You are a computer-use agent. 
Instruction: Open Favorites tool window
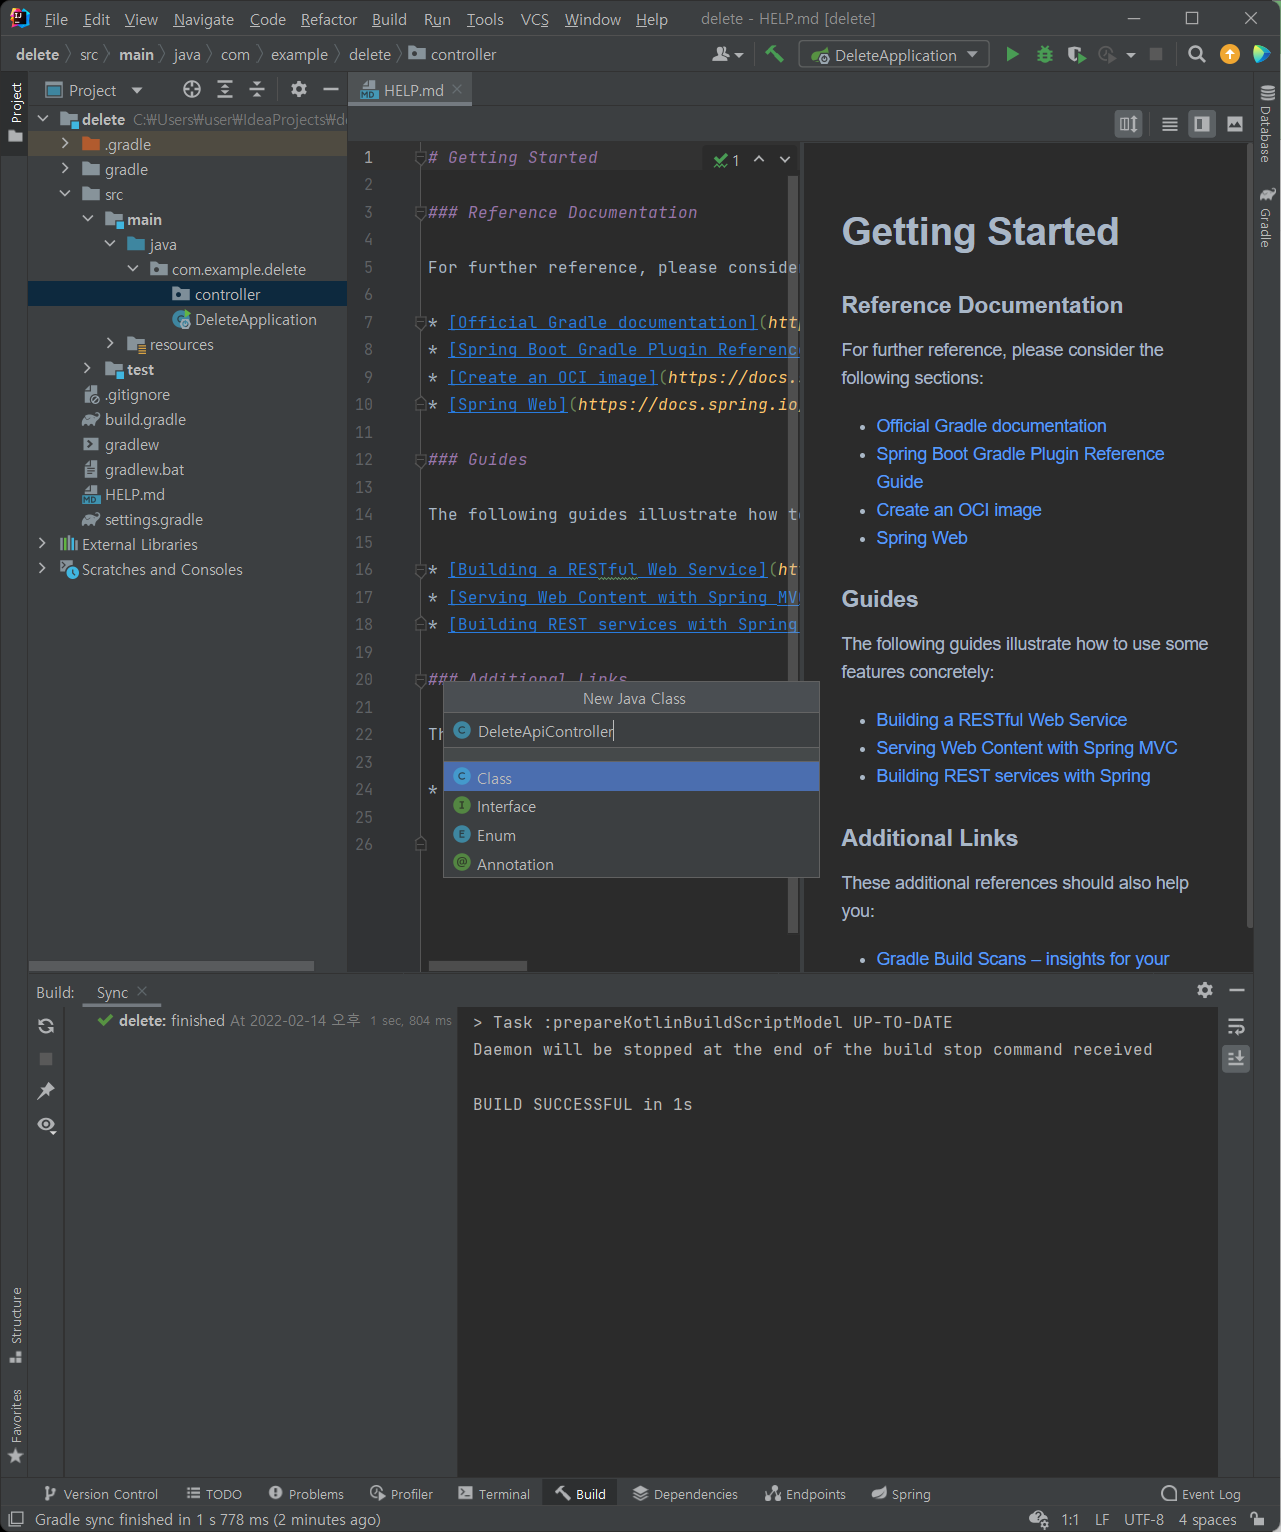point(16,1426)
